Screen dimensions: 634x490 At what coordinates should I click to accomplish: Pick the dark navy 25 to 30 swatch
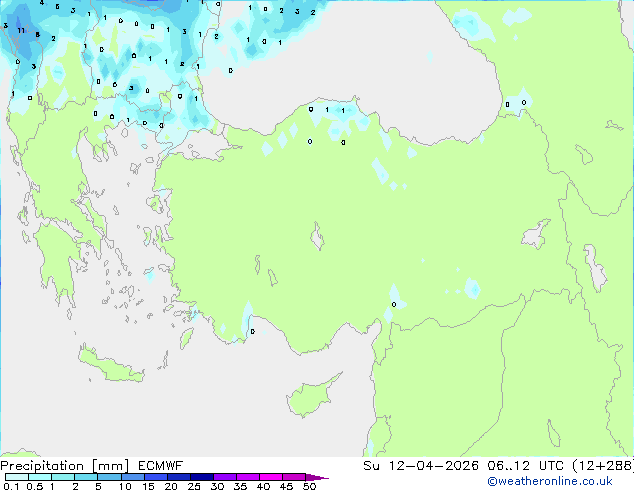click(201, 477)
